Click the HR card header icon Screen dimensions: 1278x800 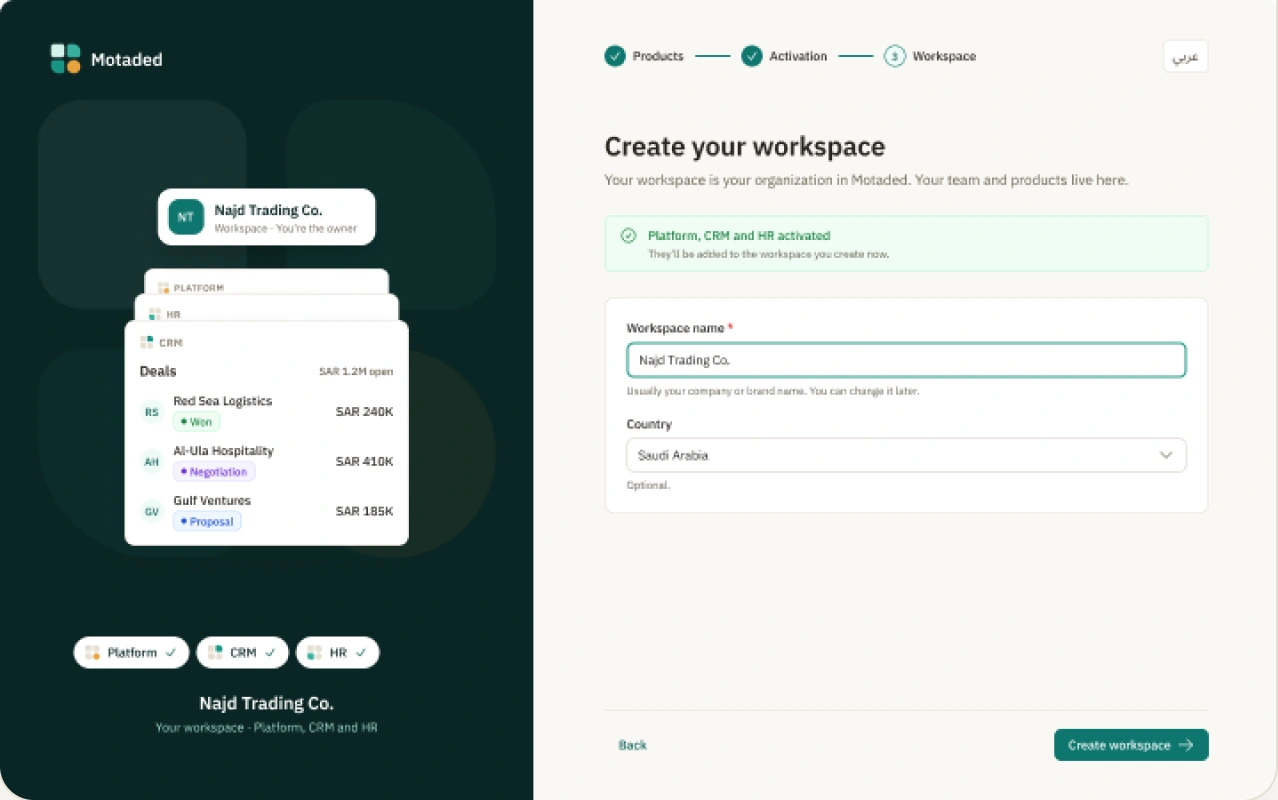pyautogui.click(x=156, y=314)
